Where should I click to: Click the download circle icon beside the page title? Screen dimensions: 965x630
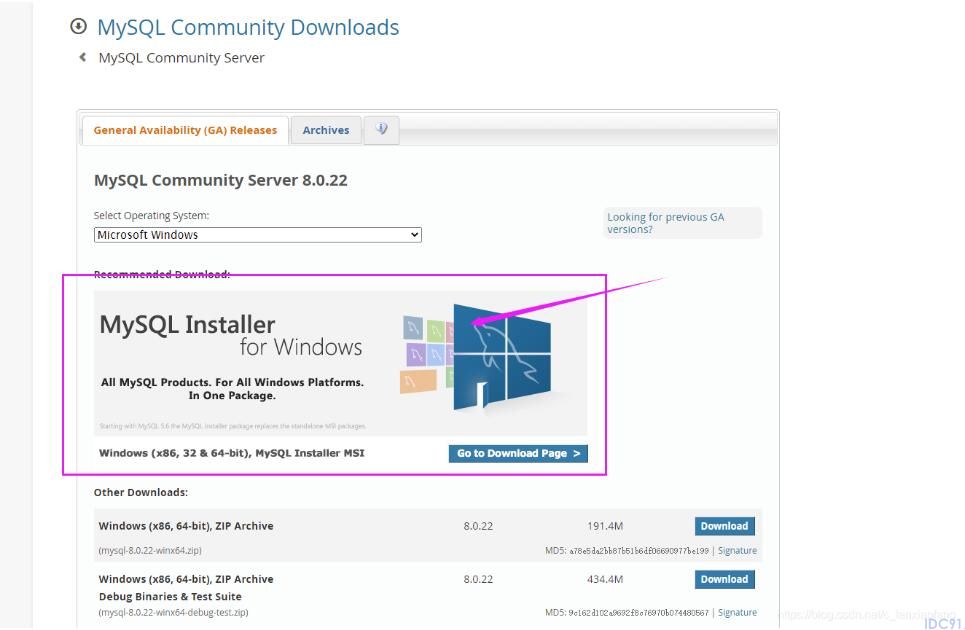tap(79, 26)
